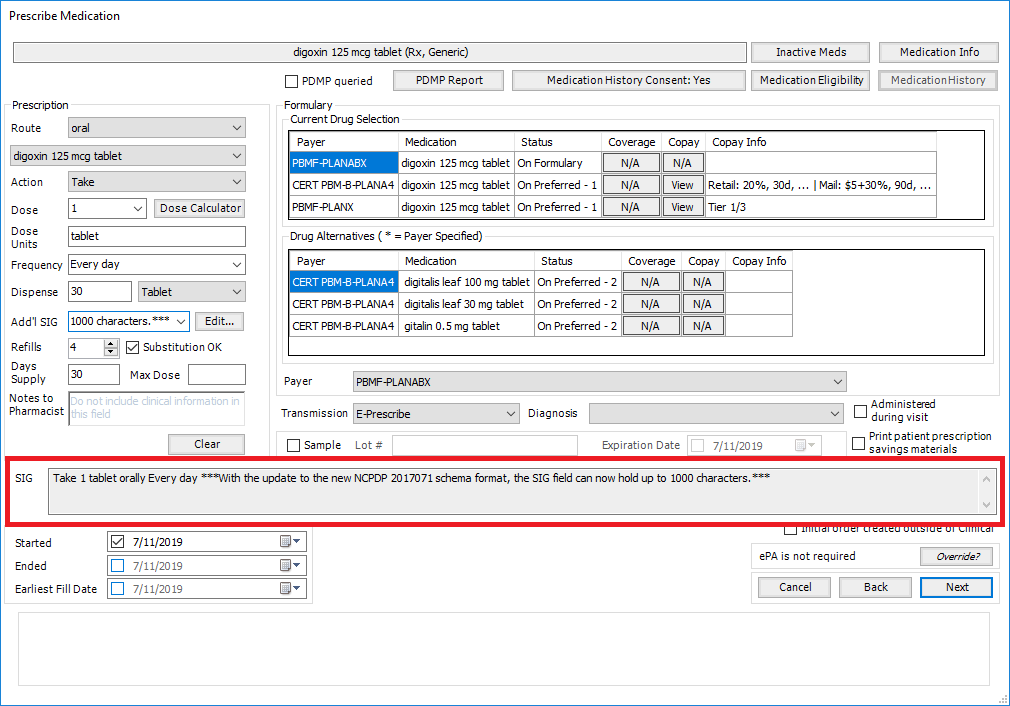Click the Inactive Meds button
This screenshot has width=1010, height=706.
tap(810, 52)
